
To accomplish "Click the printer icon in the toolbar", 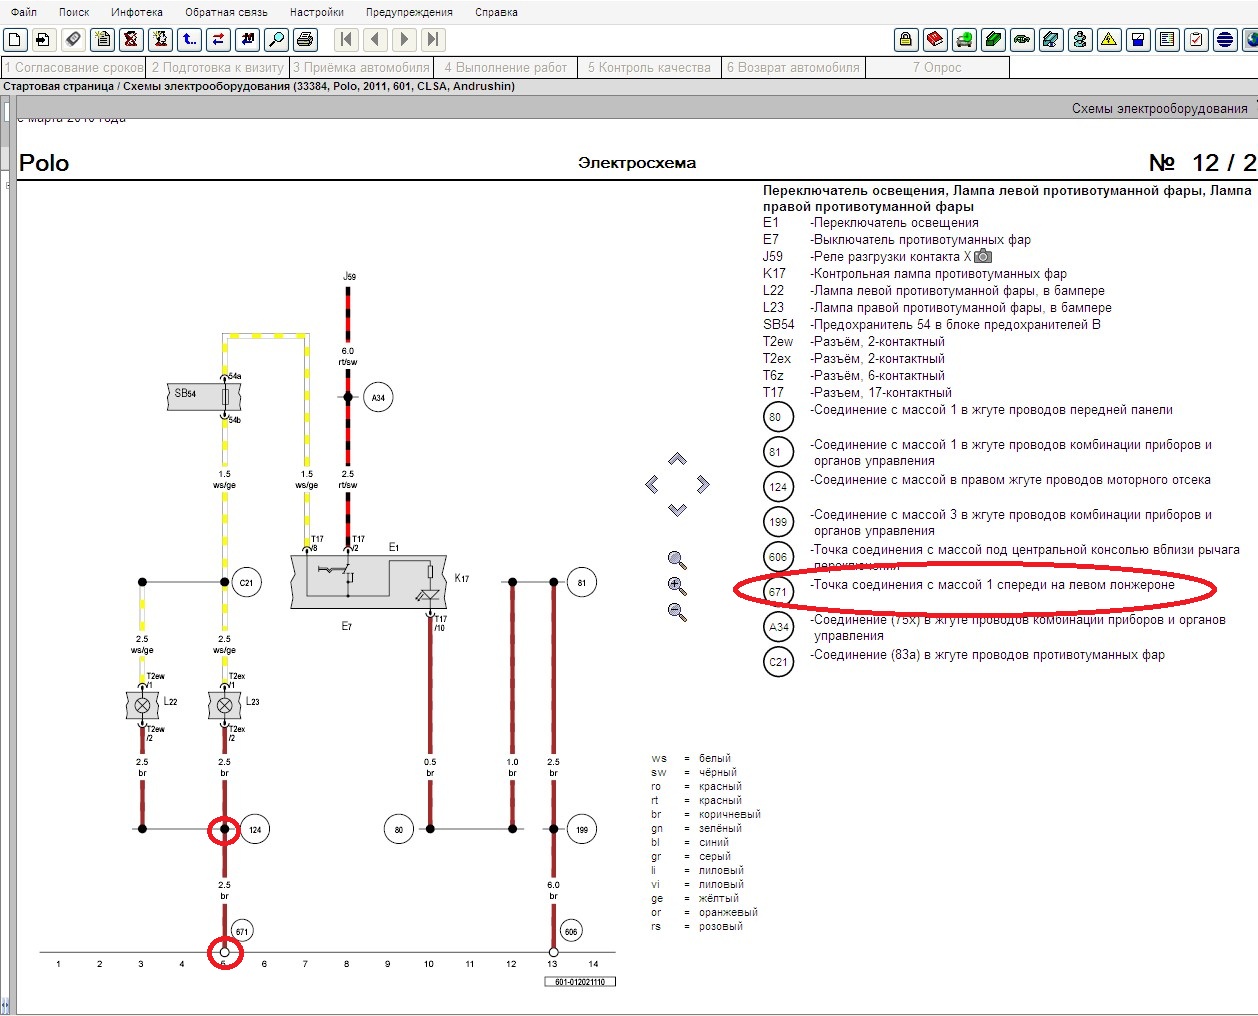I will tap(305, 40).
